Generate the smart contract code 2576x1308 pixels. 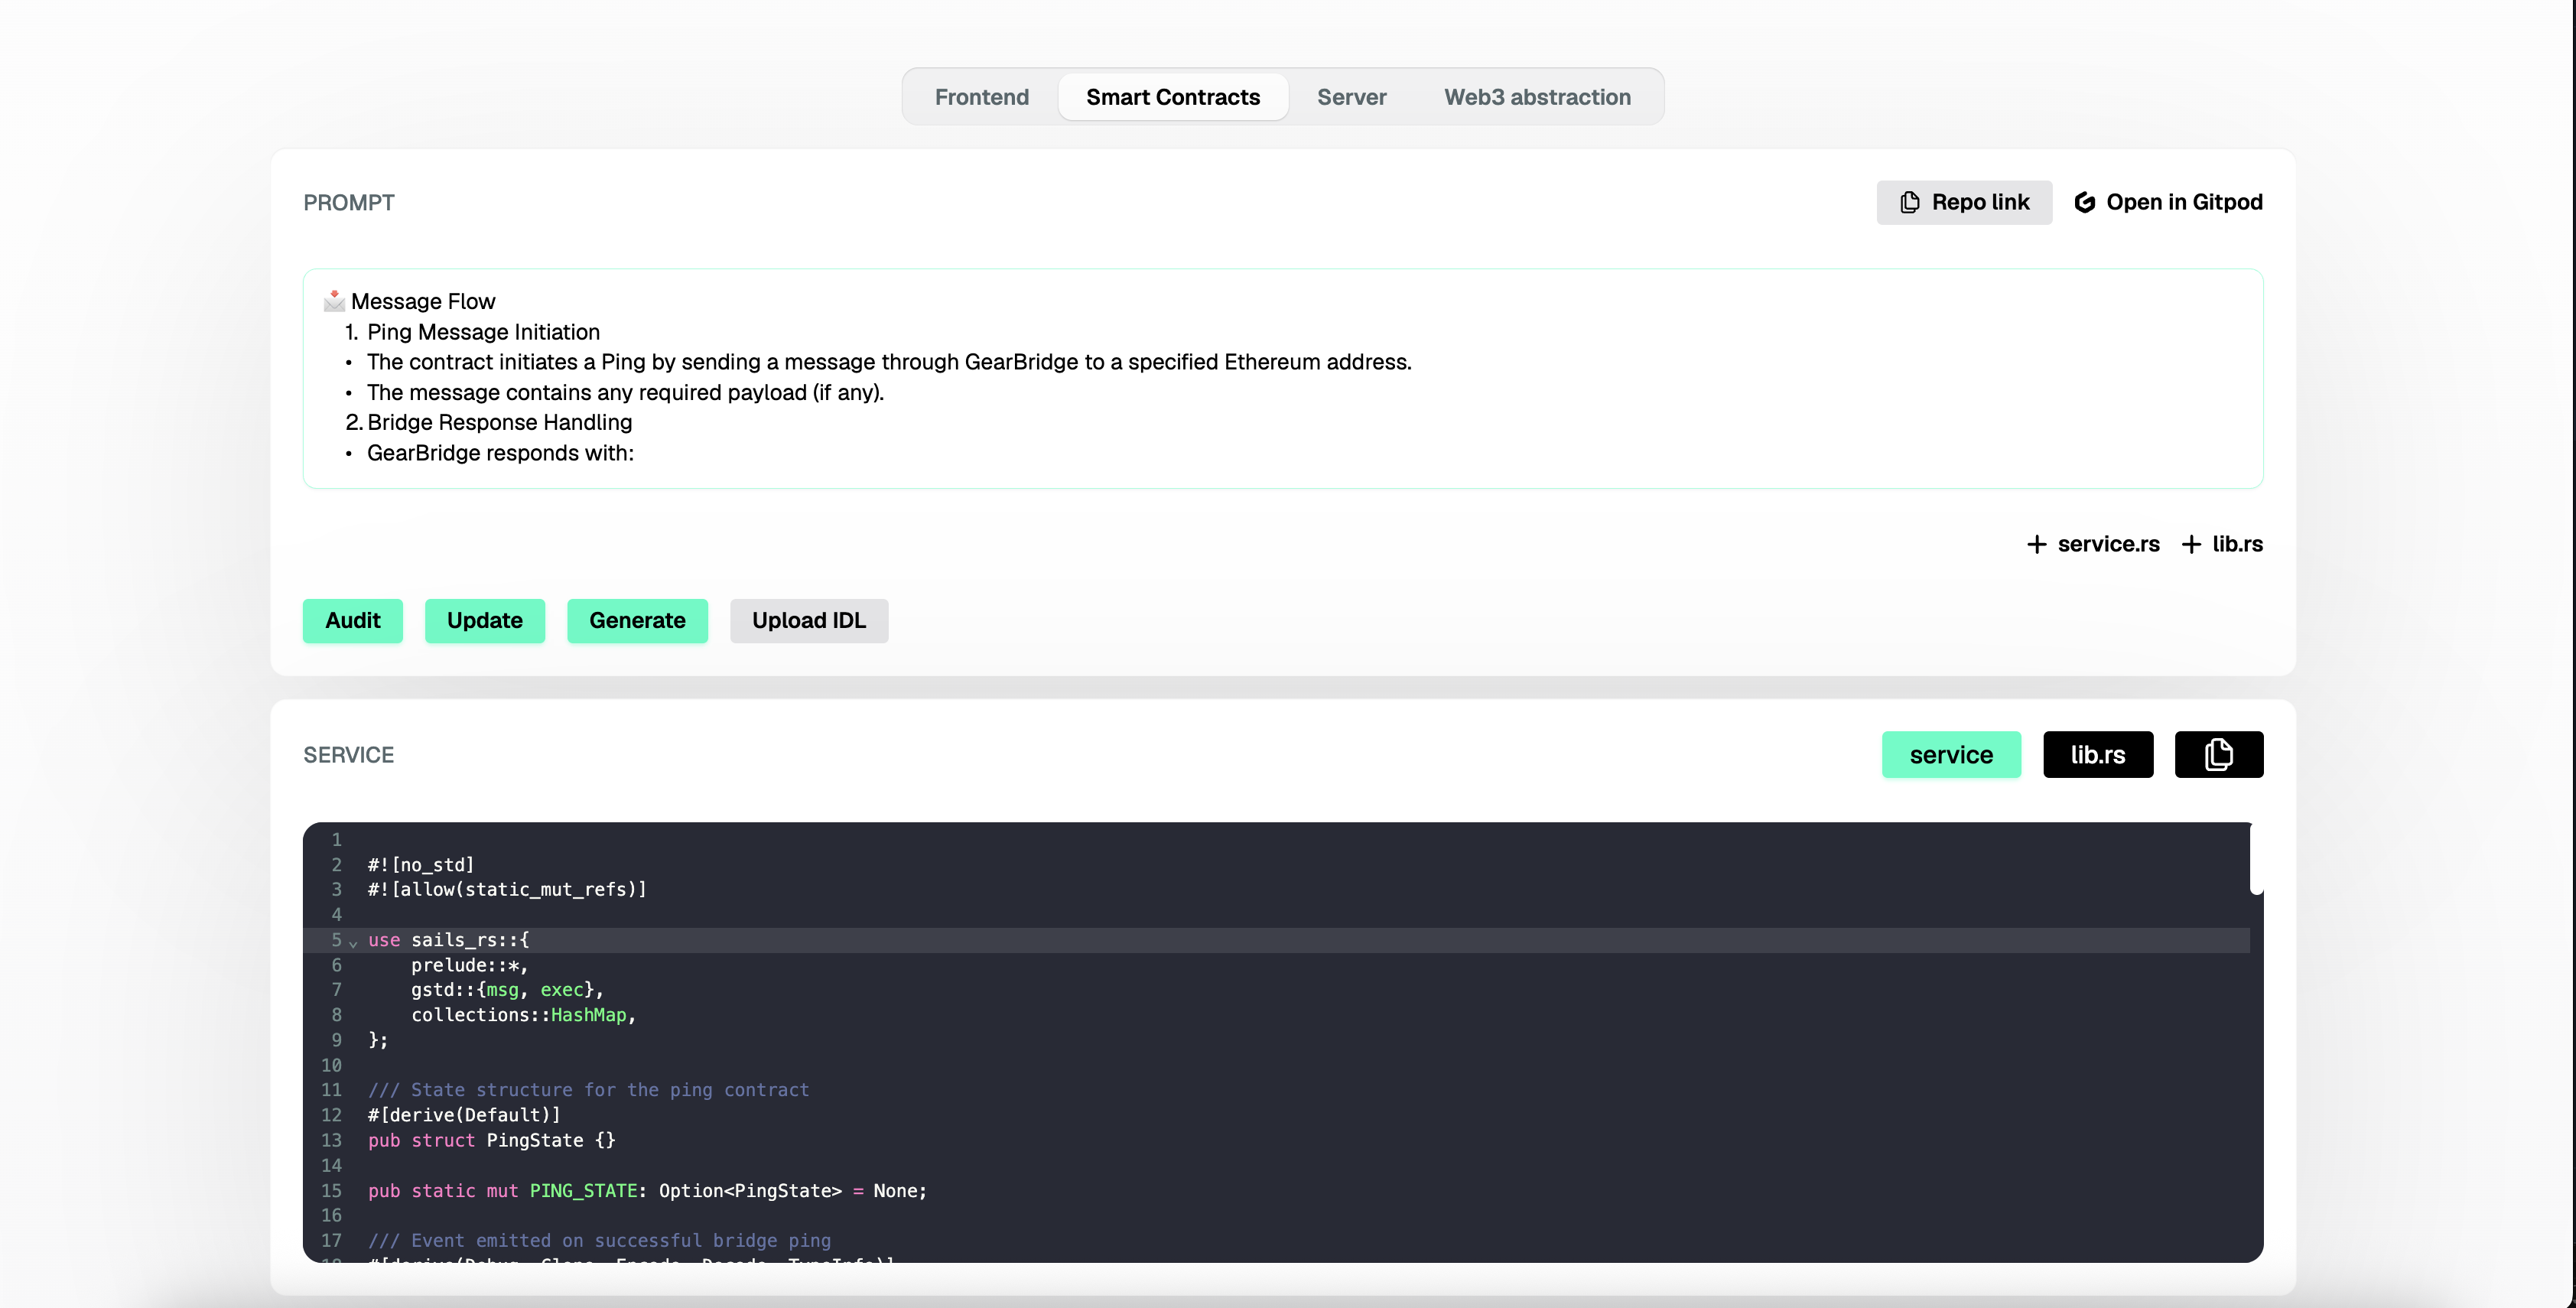point(637,620)
